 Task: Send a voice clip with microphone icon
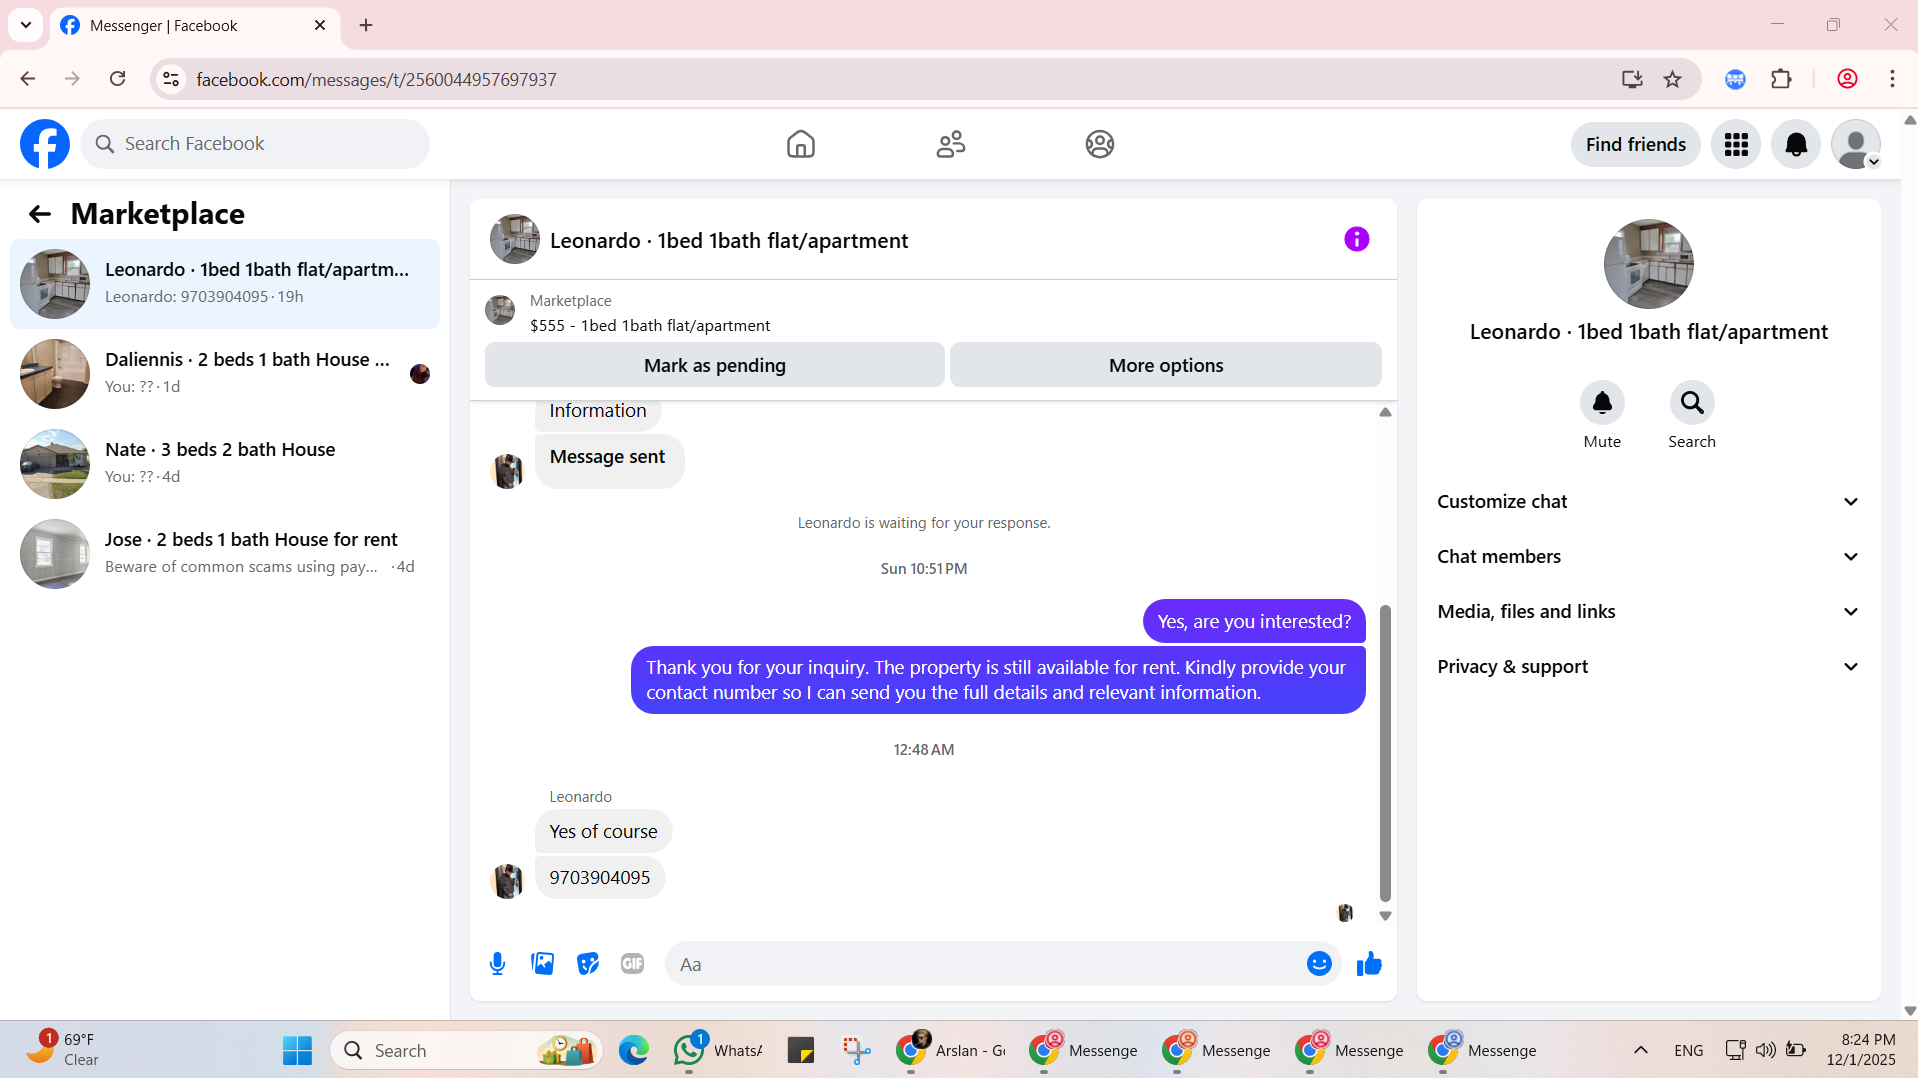497,964
